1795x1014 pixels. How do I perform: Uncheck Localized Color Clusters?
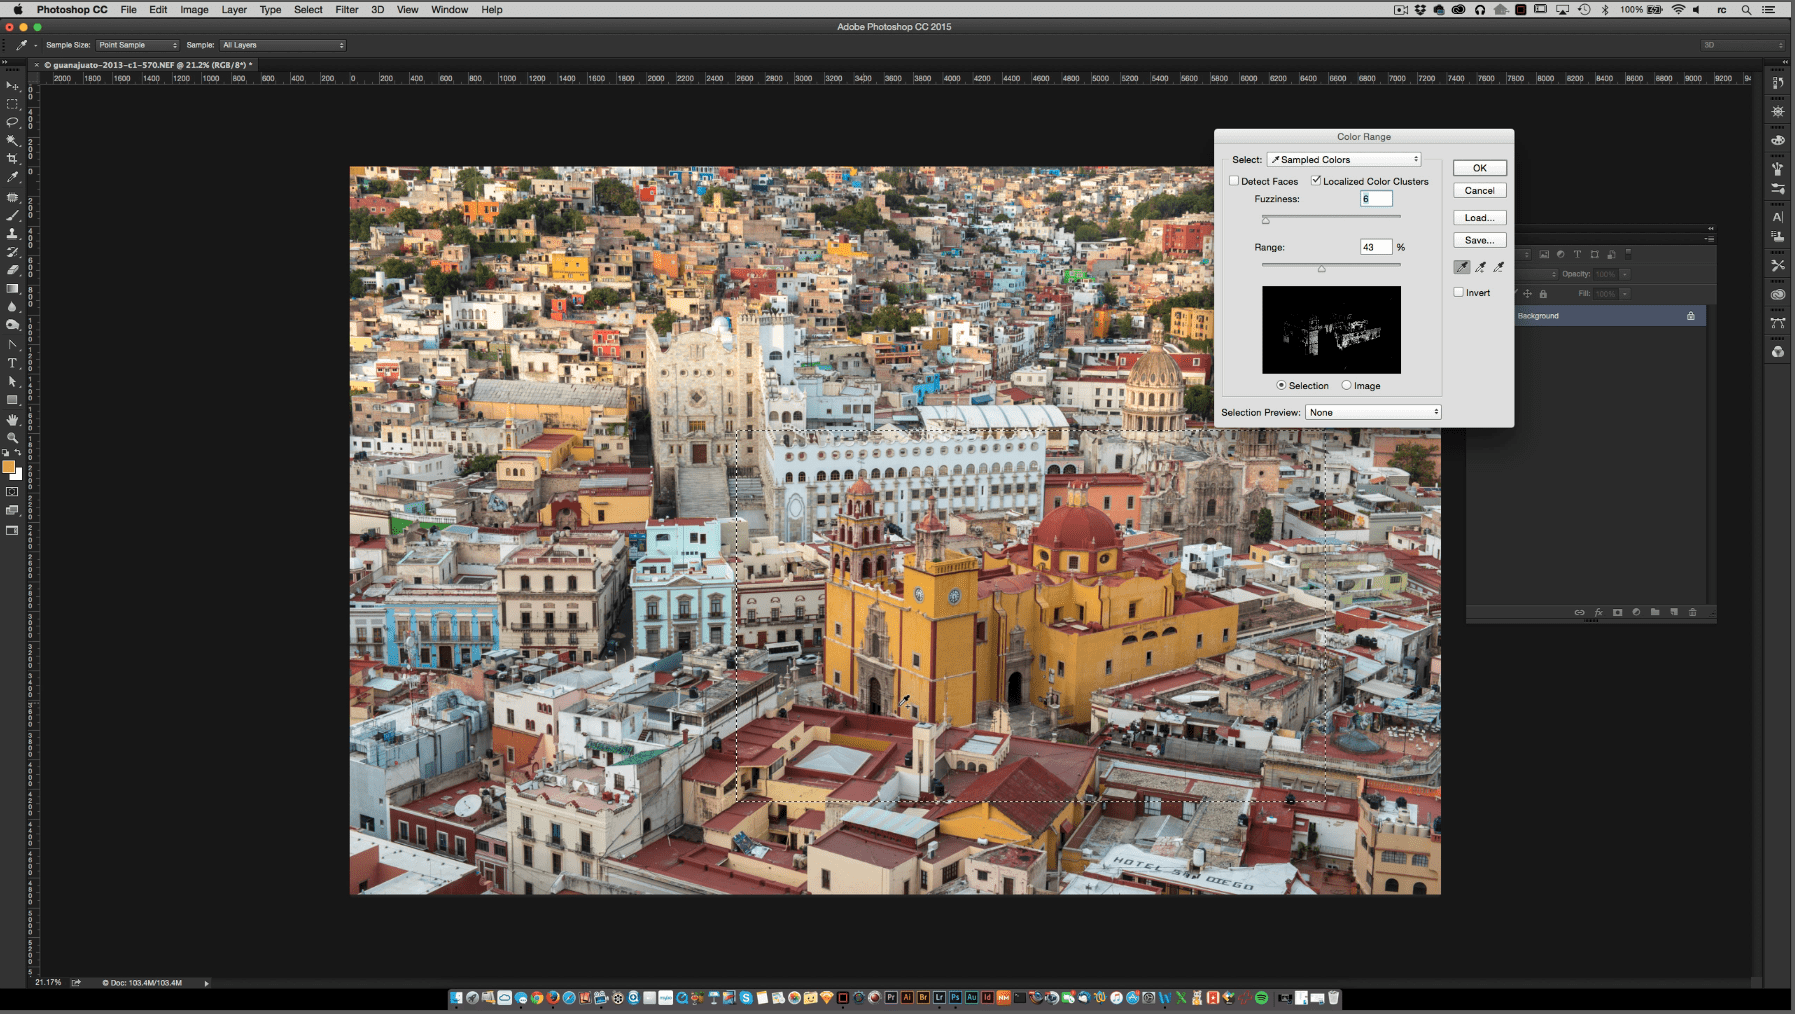(x=1316, y=181)
